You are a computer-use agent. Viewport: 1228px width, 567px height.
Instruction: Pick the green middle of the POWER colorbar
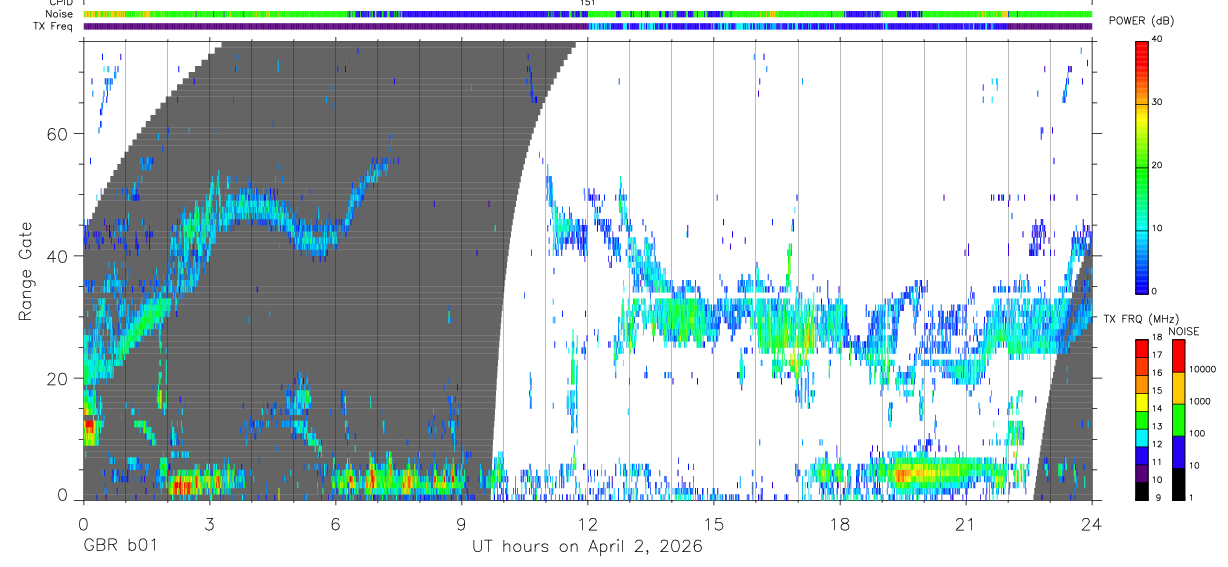pos(1142,166)
